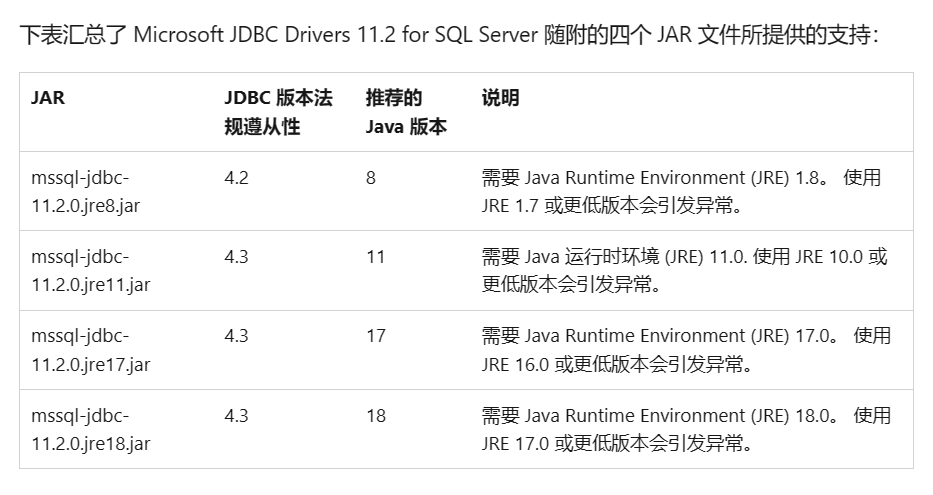Click the 推荐的 Java 版本 column header
The height and width of the screenshot is (495, 933).
[406, 112]
